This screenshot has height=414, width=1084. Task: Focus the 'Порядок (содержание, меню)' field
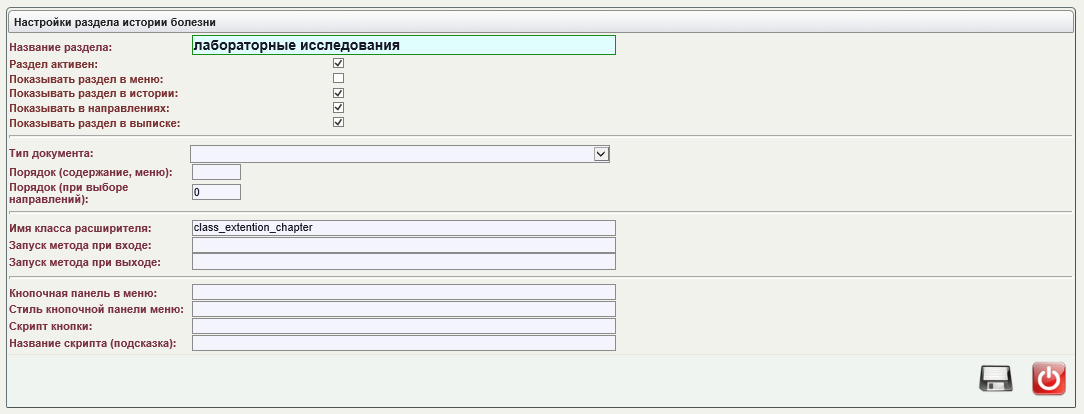click(216, 172)
